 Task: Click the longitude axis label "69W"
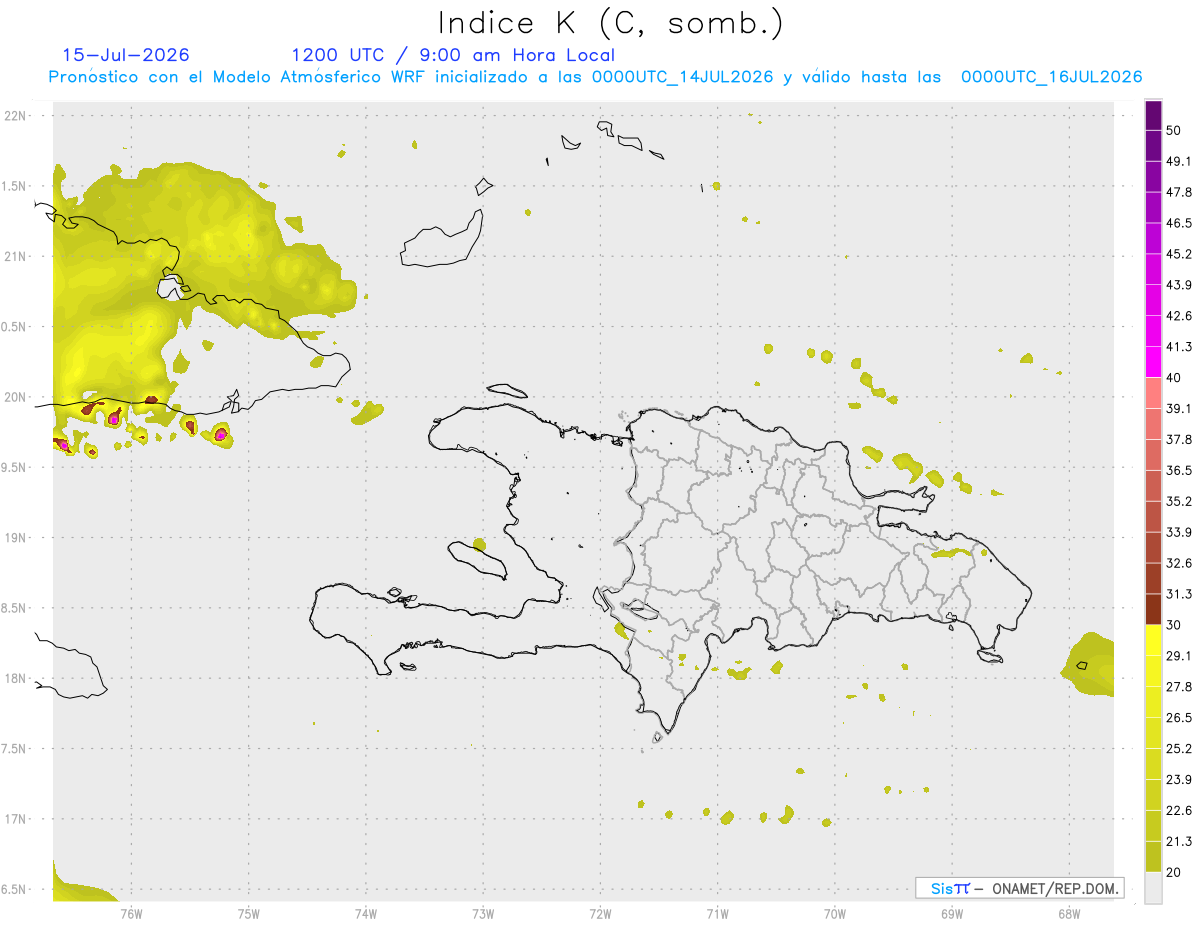tap(952, 914)
